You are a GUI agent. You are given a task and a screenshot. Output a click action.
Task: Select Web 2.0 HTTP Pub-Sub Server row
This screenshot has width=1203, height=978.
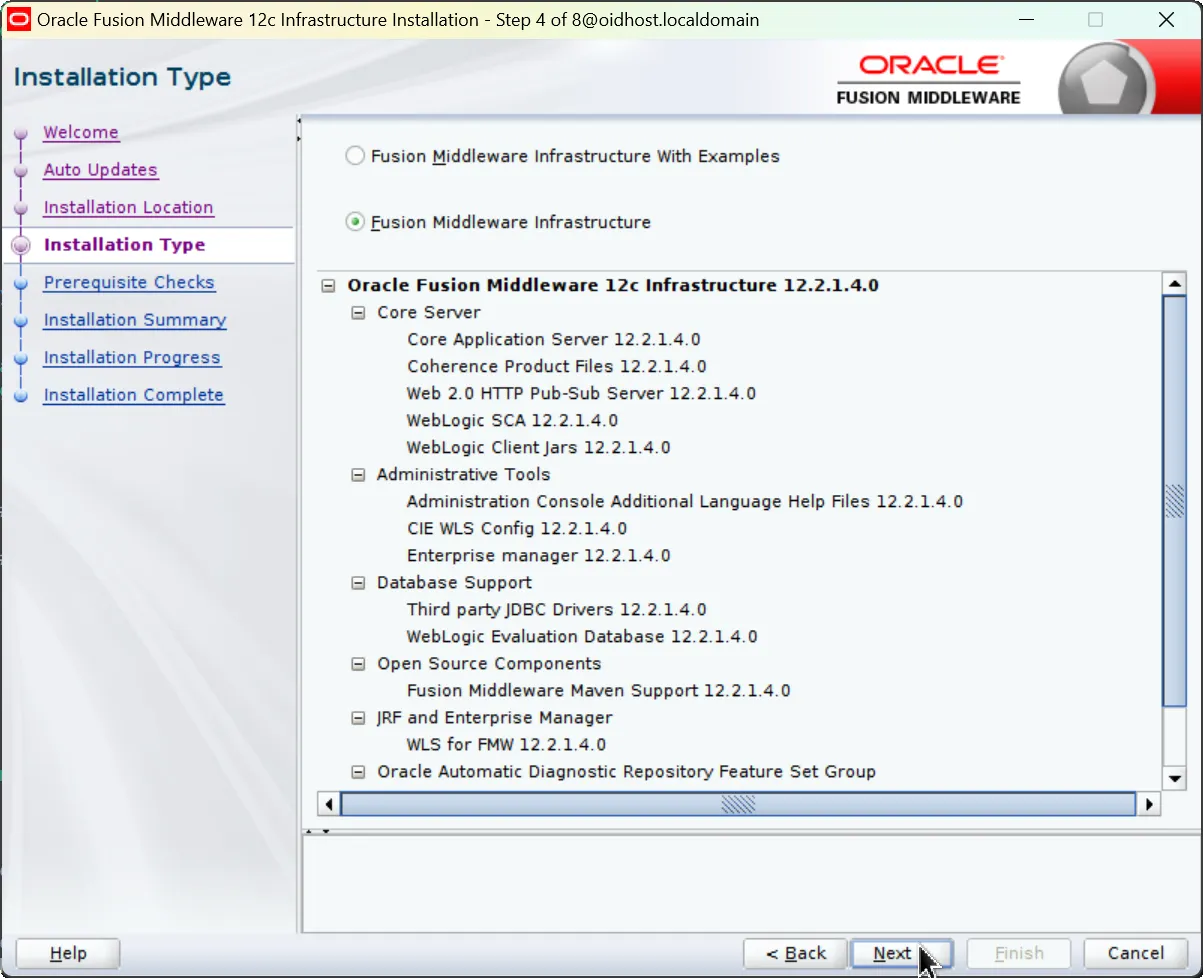pyautogui.click(x=581, y=394)
